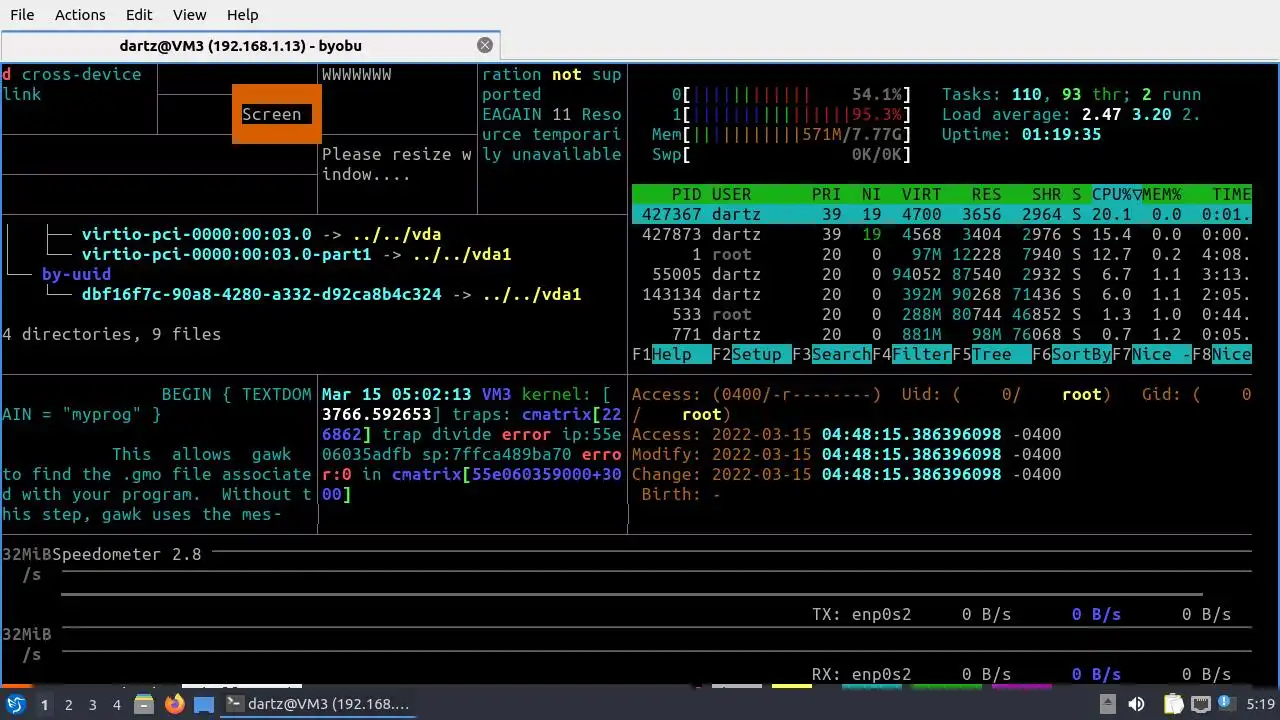This screenshot has height=720, width=1280.
Task: Click dbf16f7c uuid tree entry
Action: pos(262,294)
